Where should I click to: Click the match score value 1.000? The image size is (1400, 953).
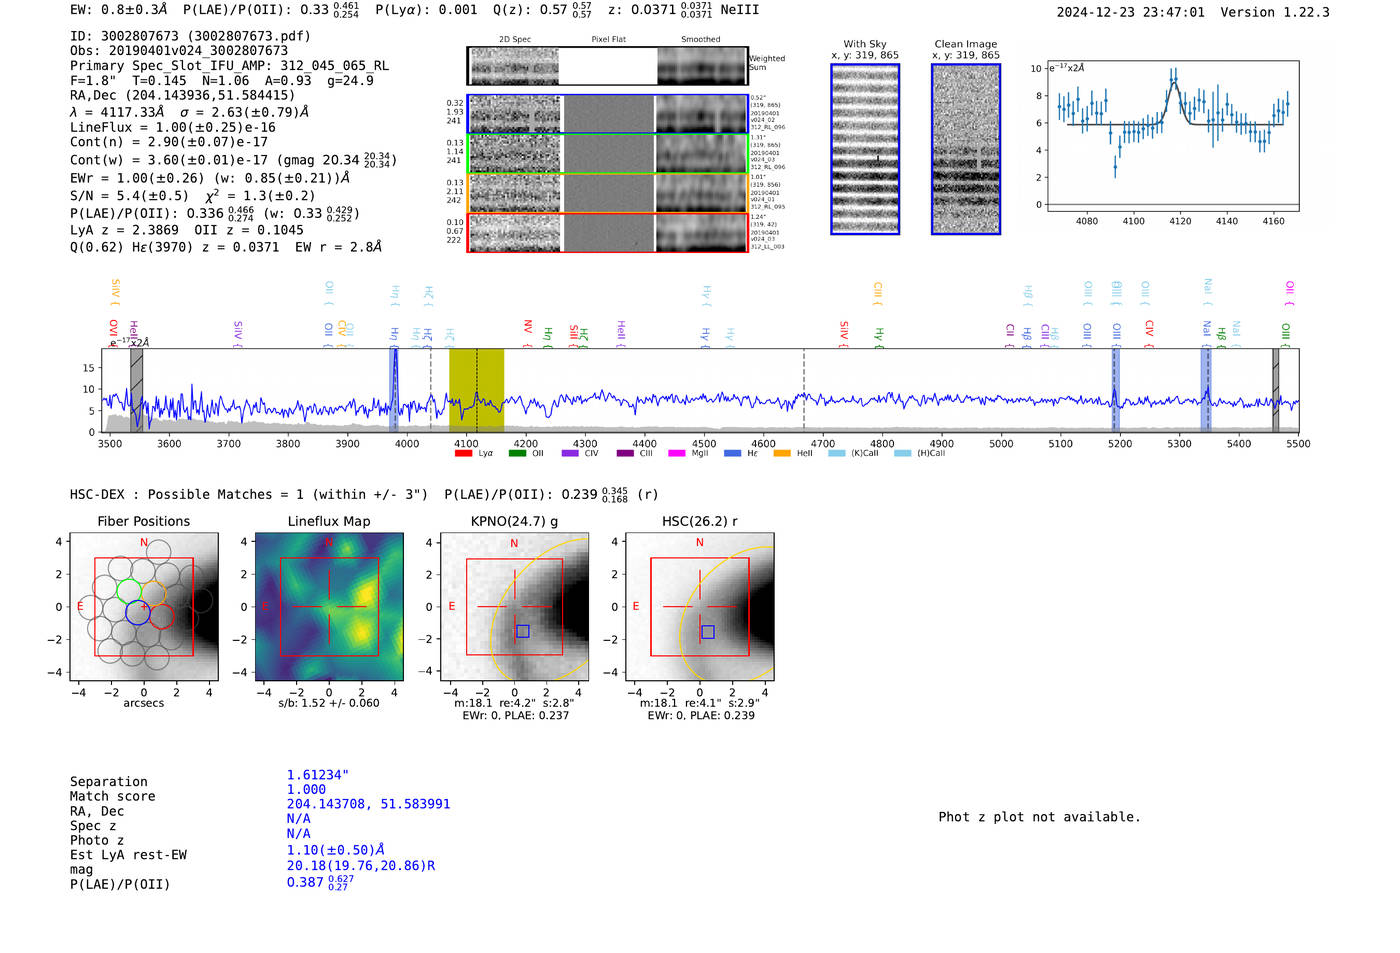307,790
